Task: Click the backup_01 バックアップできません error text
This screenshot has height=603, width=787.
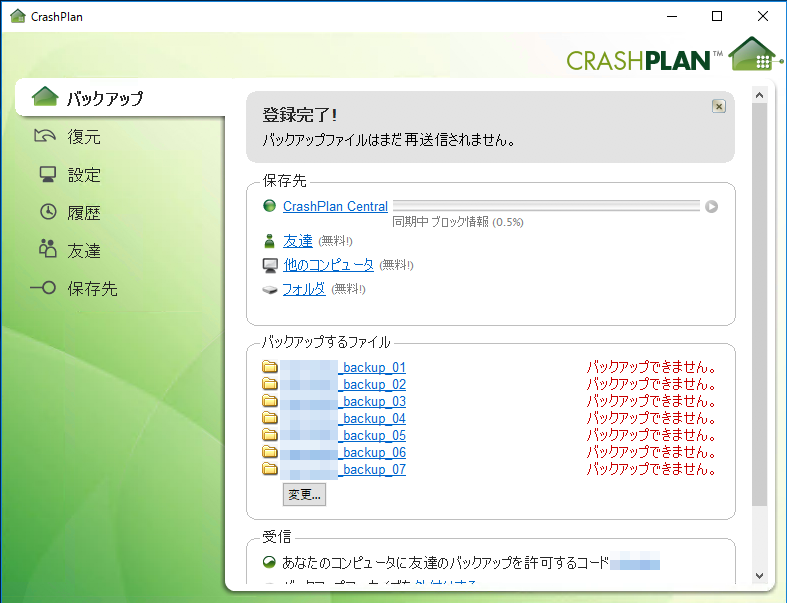Action: pyautogui.click(x=651, y=367)
